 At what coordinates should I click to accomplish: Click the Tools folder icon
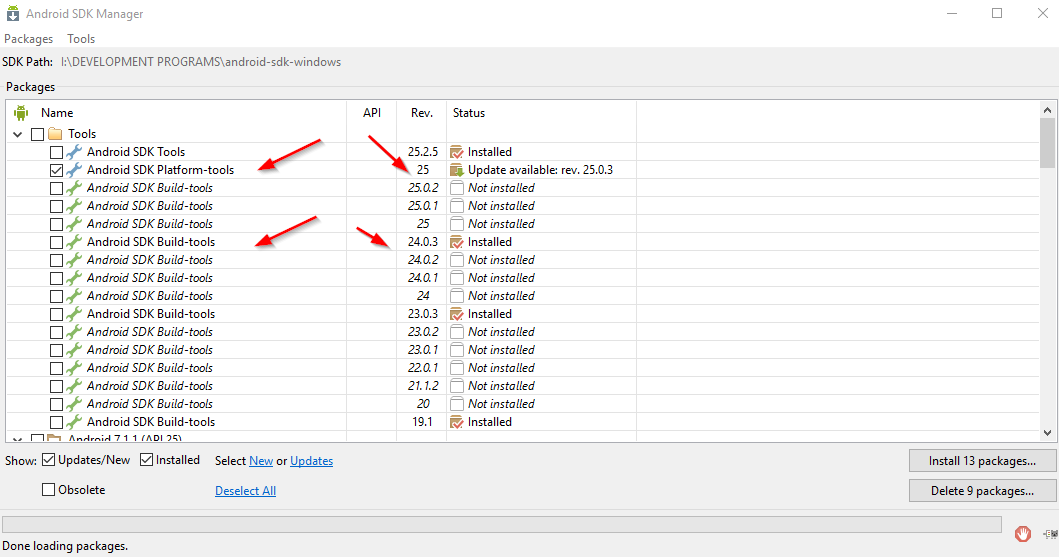click(55, 134)
